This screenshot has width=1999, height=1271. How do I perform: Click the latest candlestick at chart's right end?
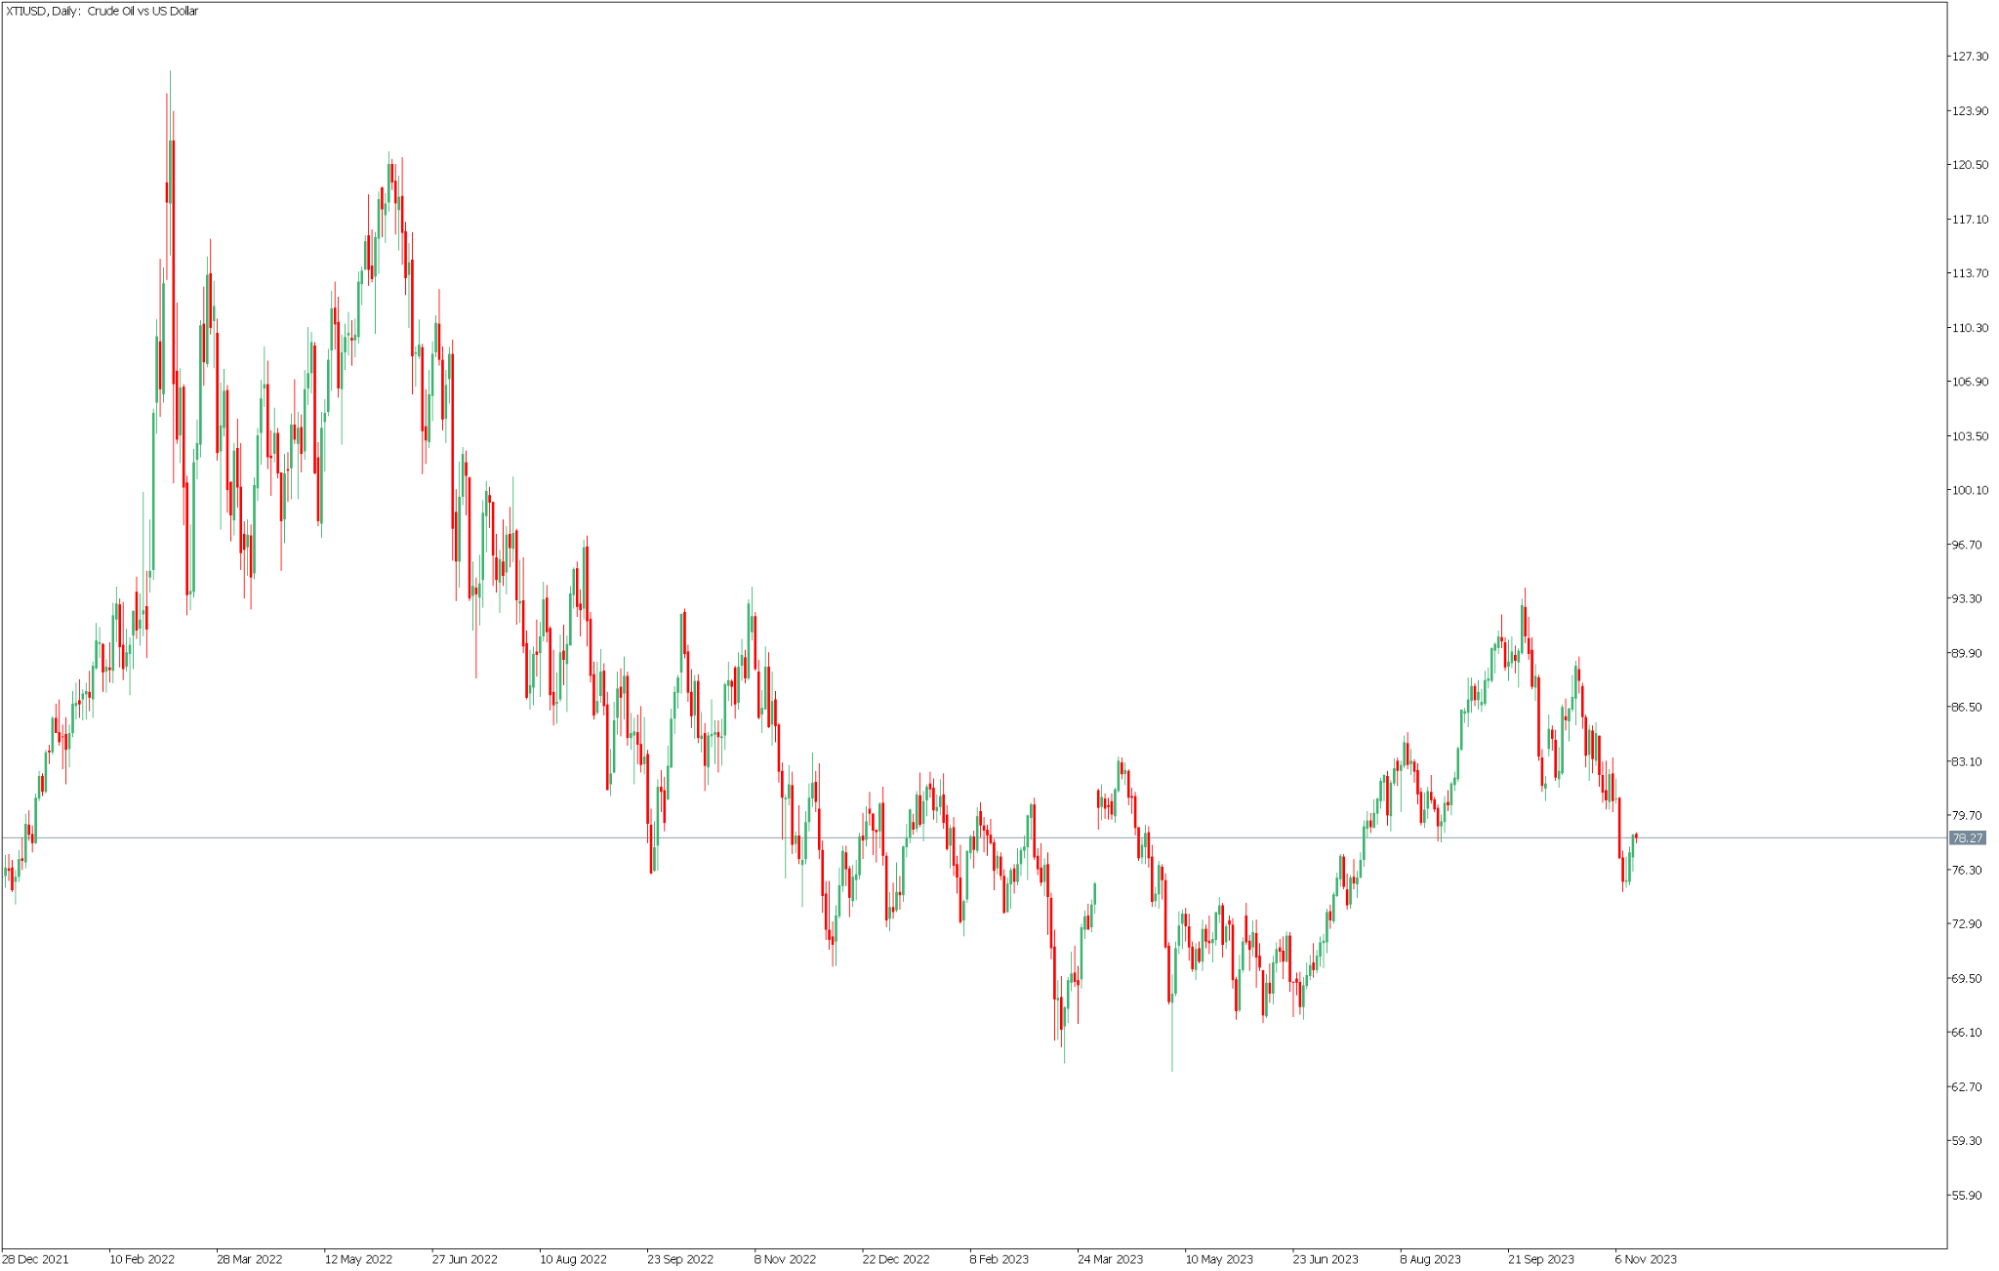(x=1636, y=837)
